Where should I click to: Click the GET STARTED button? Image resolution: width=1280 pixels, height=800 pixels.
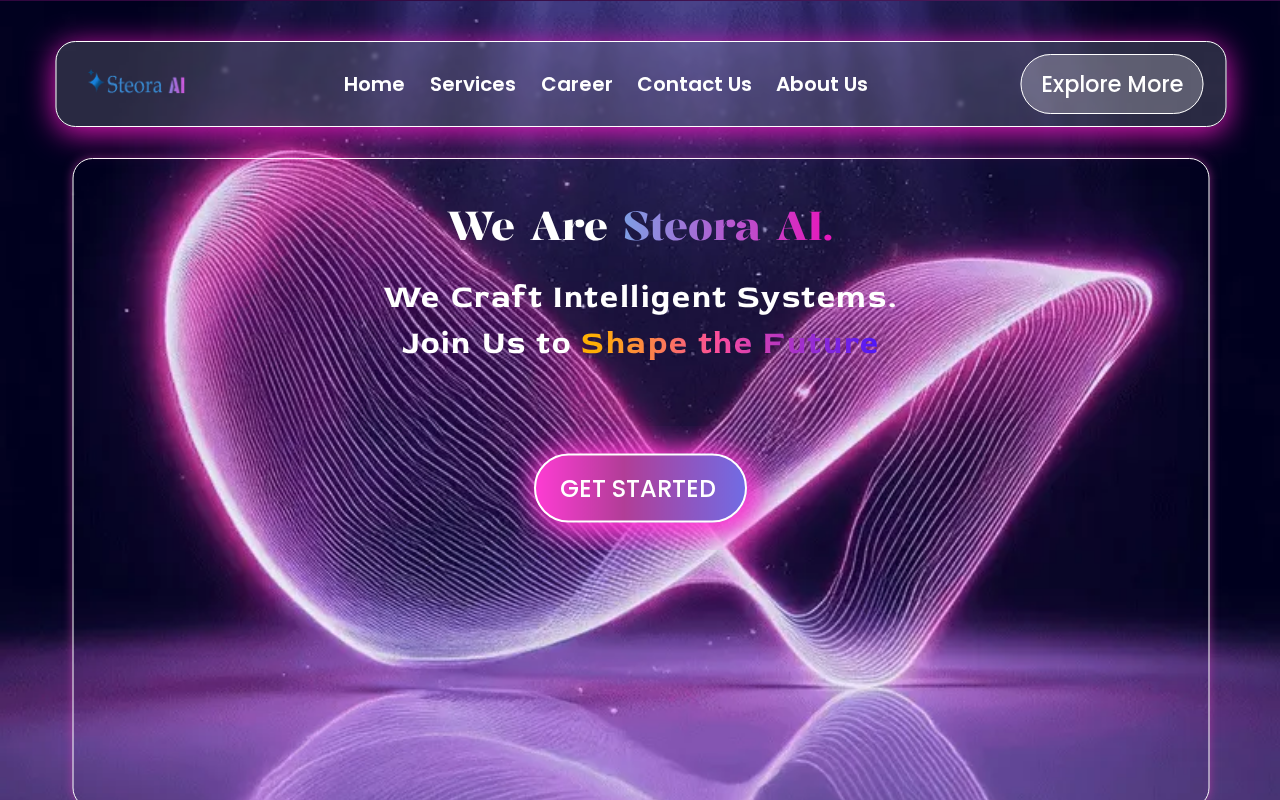coord(640,488)
